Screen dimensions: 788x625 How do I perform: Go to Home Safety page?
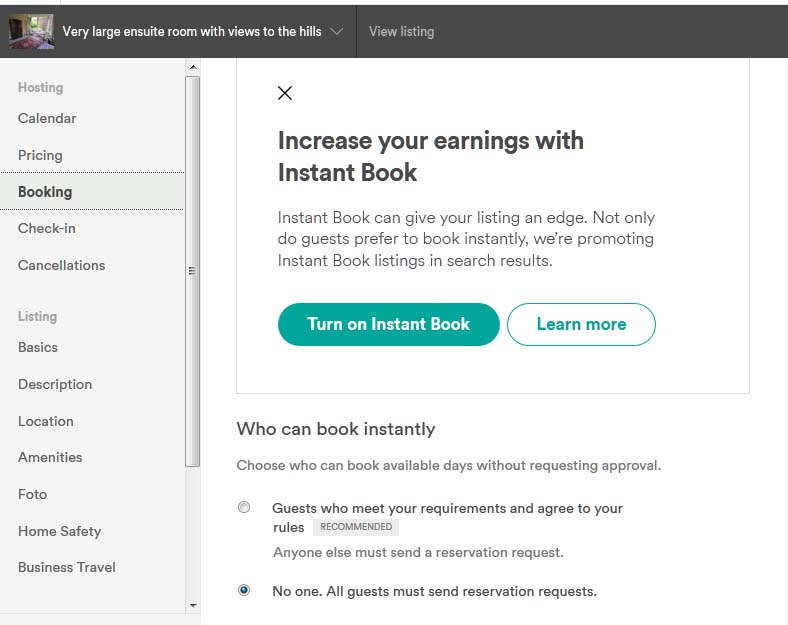click(x=59, y=531)
